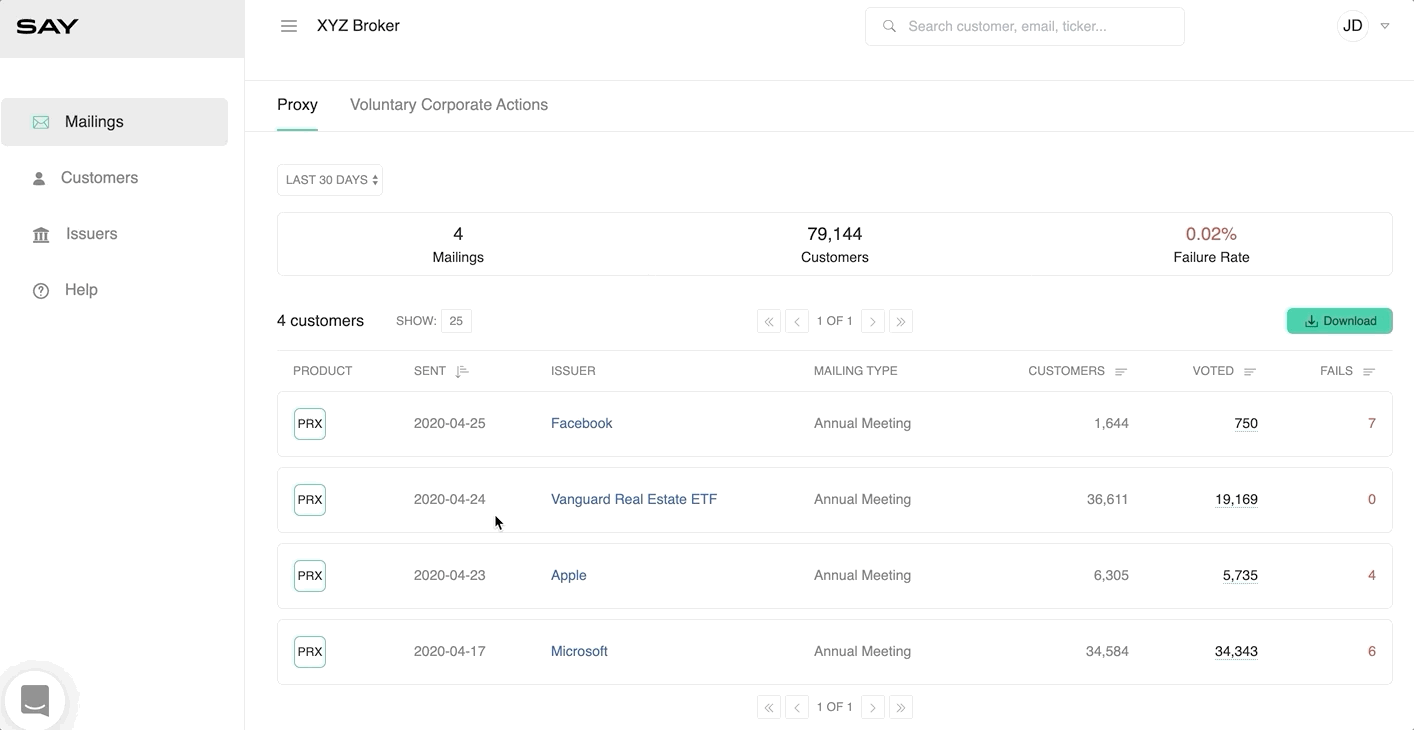This screenshot has width=1414, height=730.
Task: Click bottom previous-page pagination arrow
Action: click(797, 707)
